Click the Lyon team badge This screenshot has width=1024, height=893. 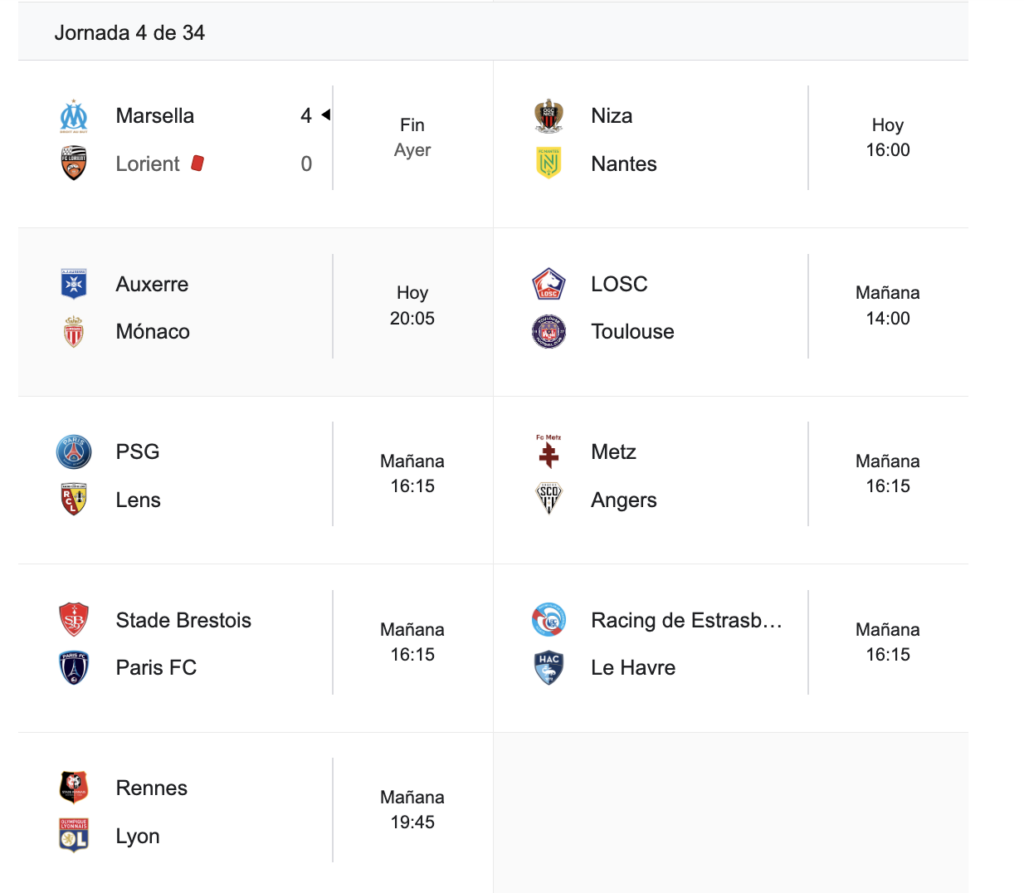tap(73, 836)
